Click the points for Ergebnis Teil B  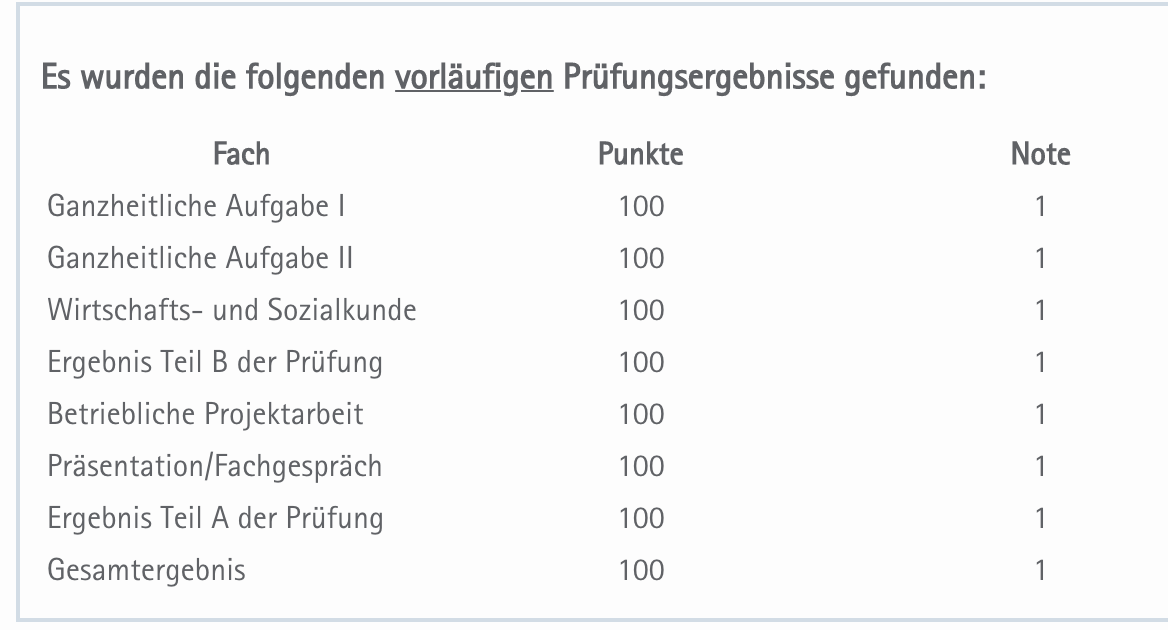(641, 363)
